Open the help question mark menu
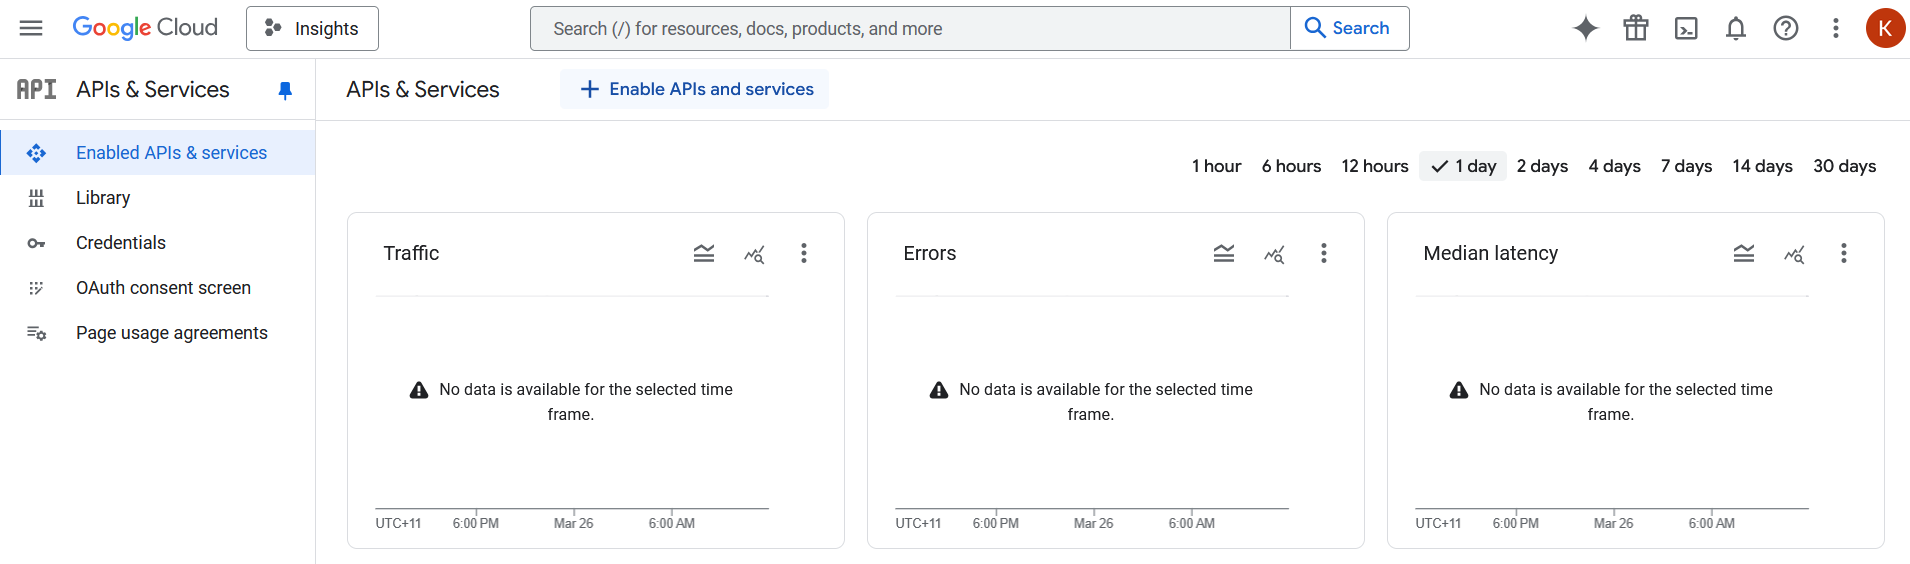The height and width of the screenshot is (564, 1910). [x=1786, y=28]
